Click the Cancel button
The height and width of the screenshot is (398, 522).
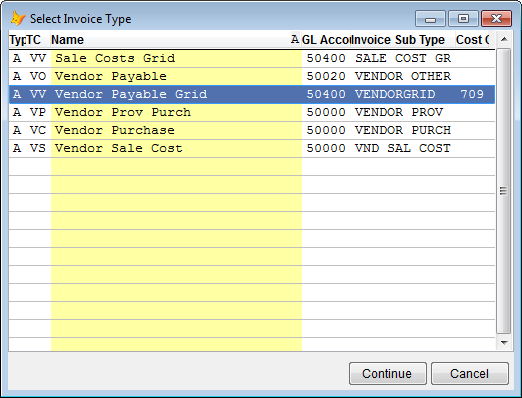click(x=470, y=373)
